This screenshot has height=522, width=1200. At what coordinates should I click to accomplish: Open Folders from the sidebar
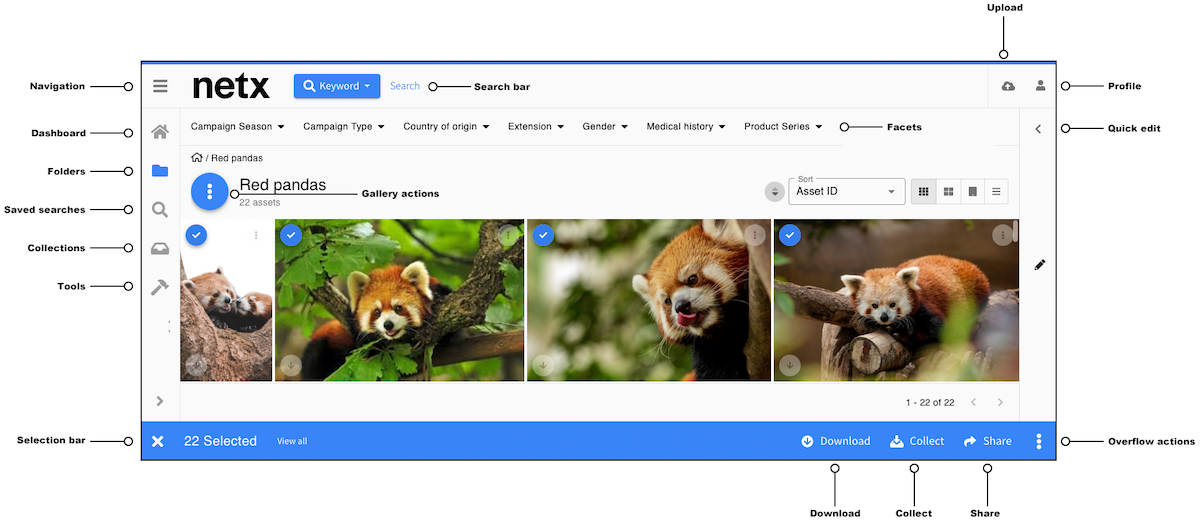coord(160,171)
